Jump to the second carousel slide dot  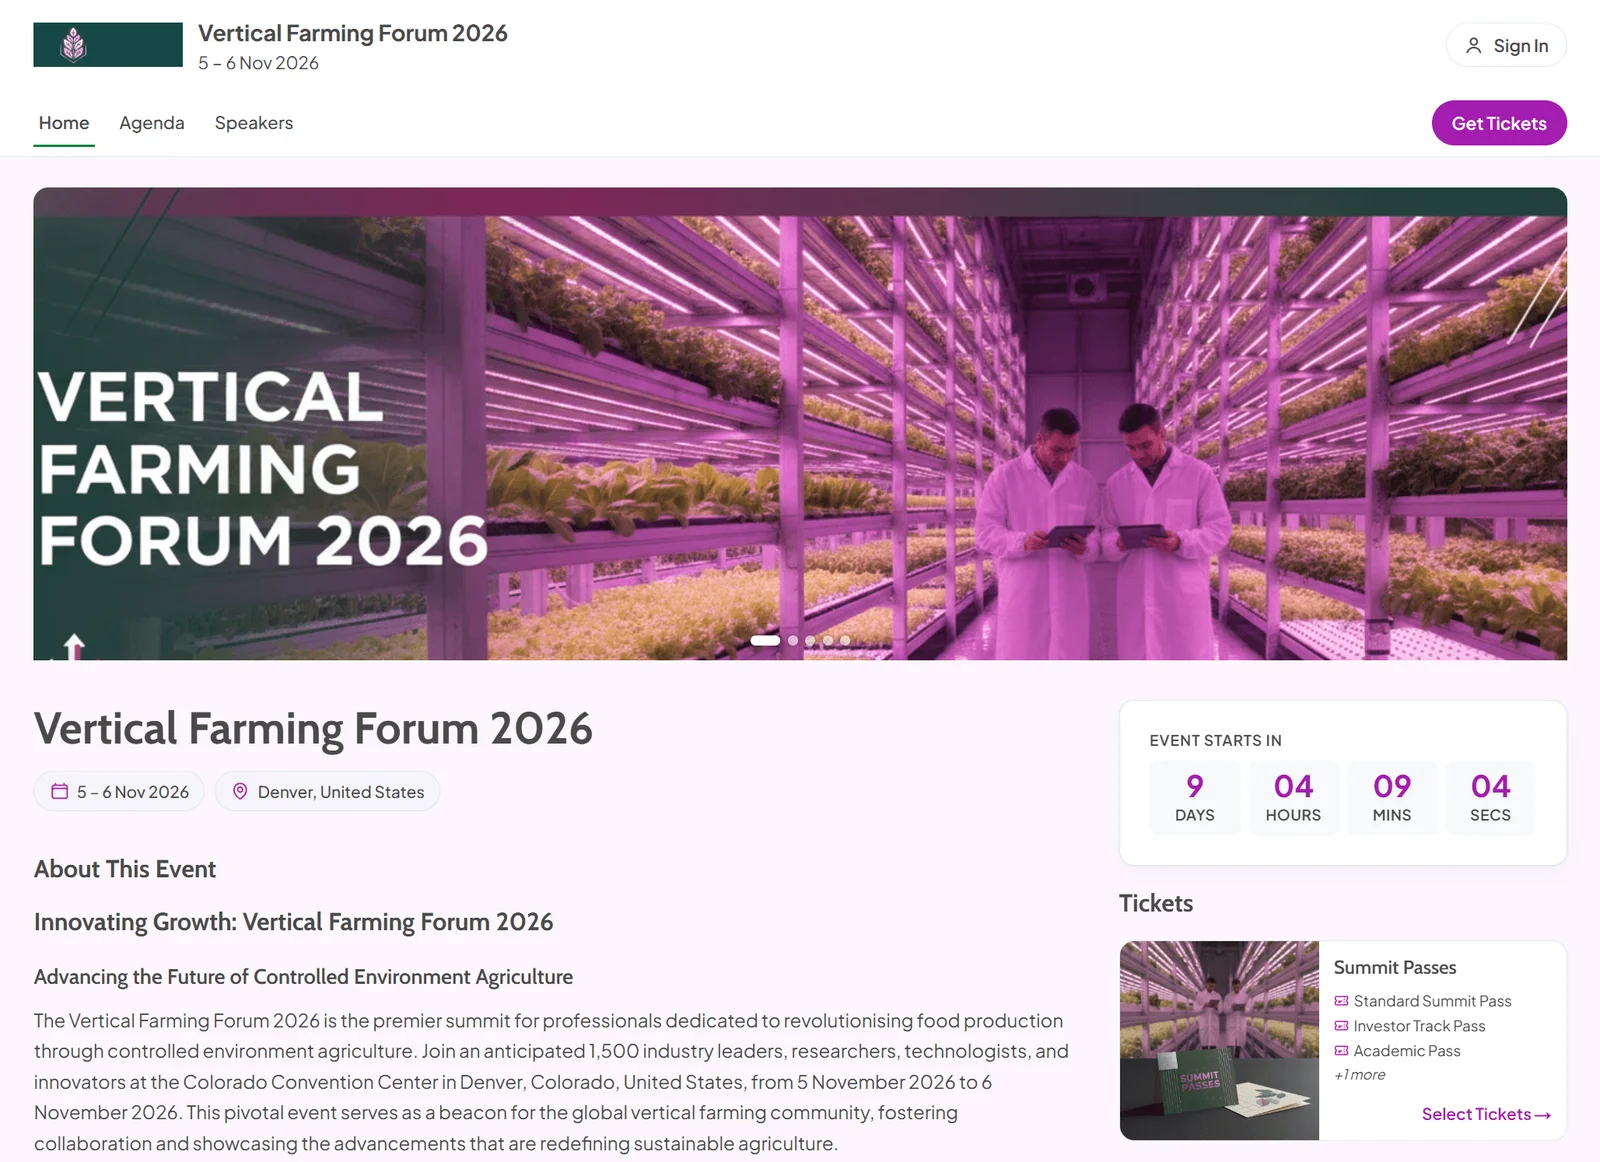point(793,640)
